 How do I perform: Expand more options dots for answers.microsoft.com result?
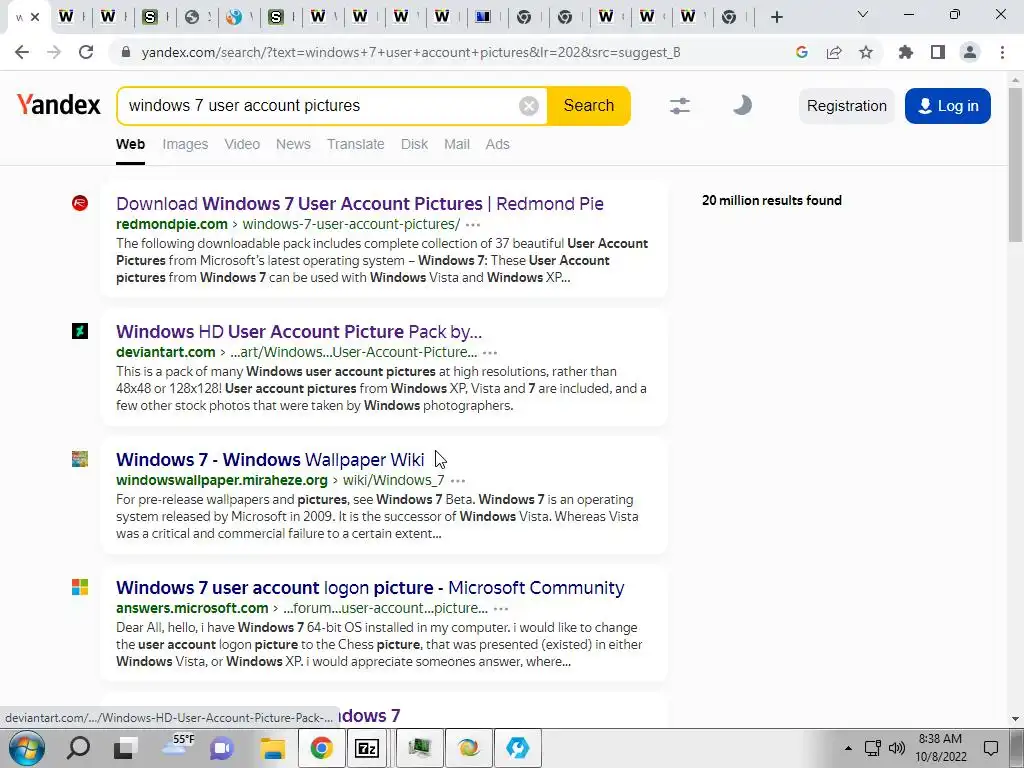(x=501, y=609)
